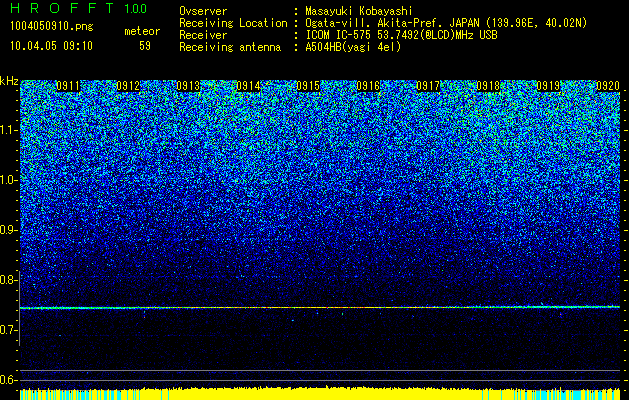Click the 0914 time marker
This screenshot has height=400, width=629.
[x=248, y=86]
